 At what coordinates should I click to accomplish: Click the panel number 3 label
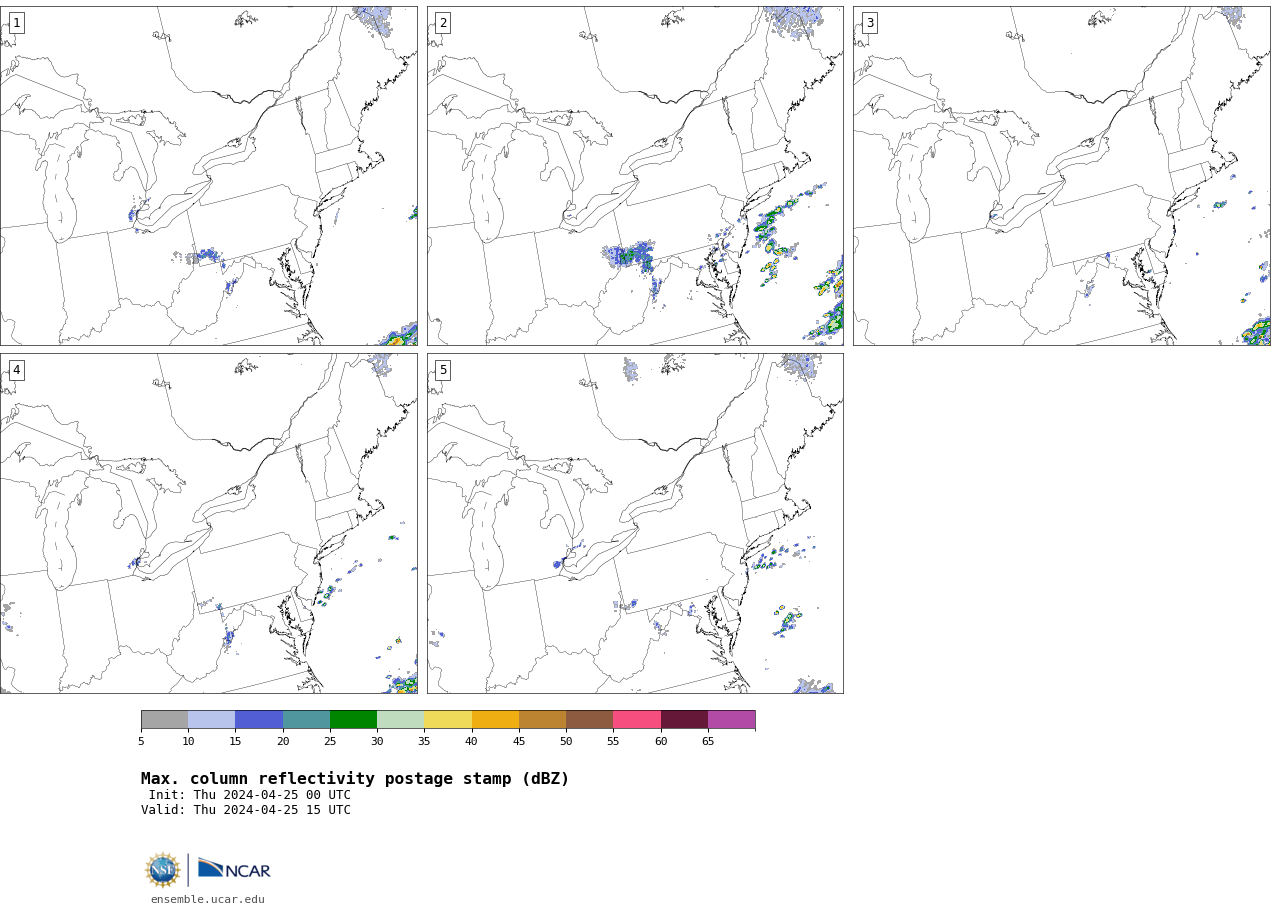pos(869,23)
